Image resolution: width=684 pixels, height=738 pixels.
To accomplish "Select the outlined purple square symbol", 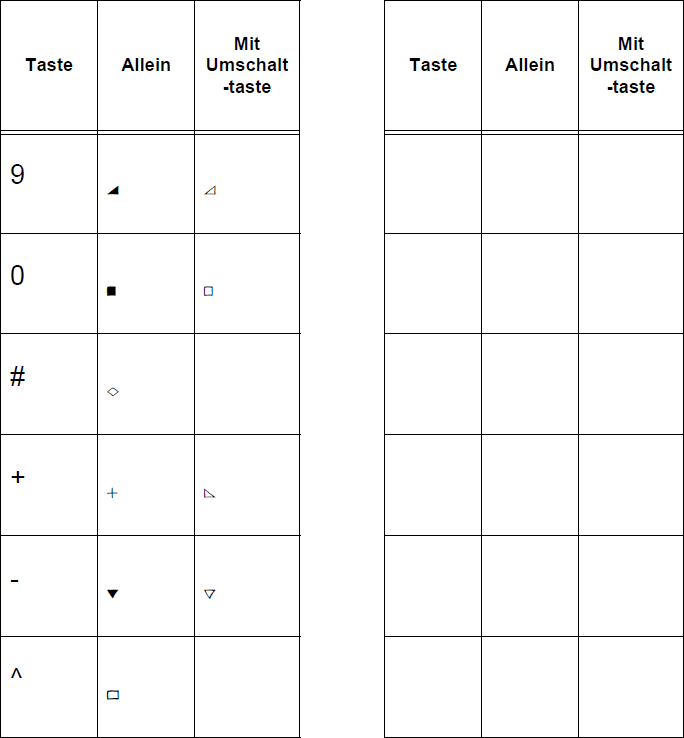I will pos(209,291).
